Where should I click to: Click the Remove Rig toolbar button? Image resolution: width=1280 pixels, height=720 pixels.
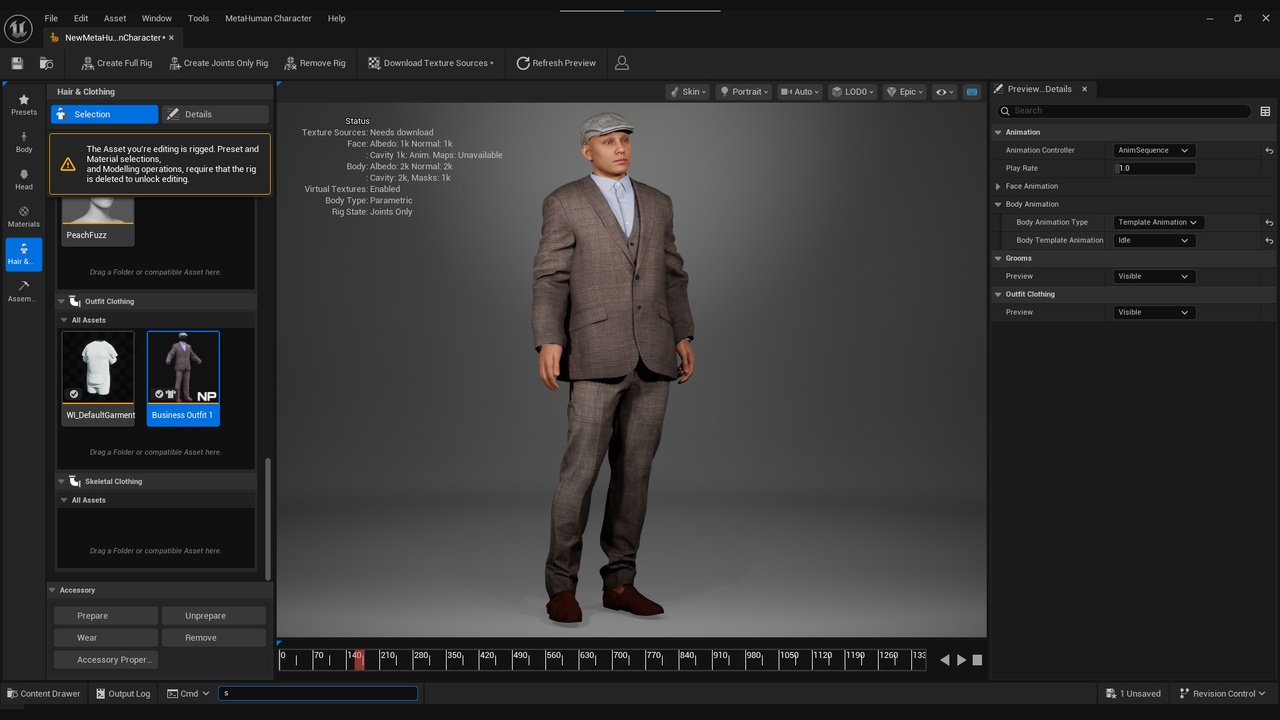pyautogui.click(x=314, y=63)
